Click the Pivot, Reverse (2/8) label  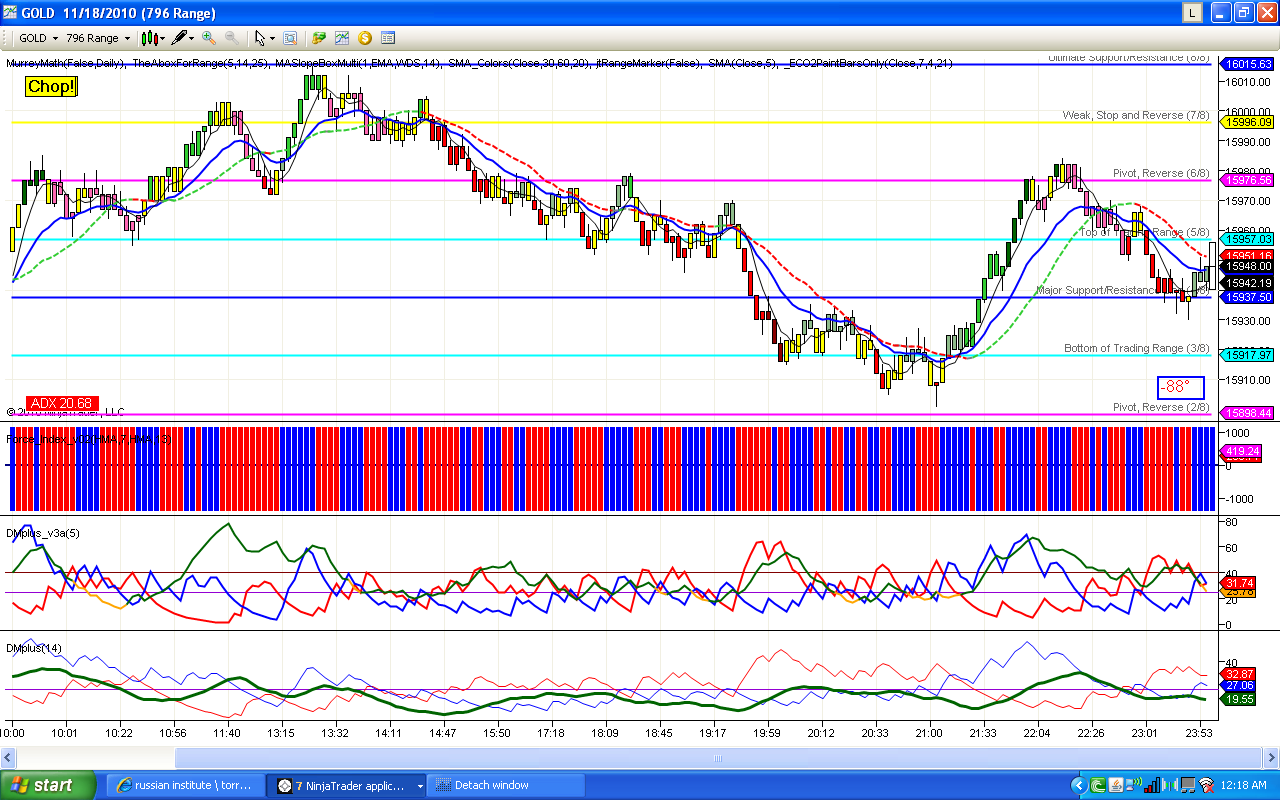coord(1161,407)
